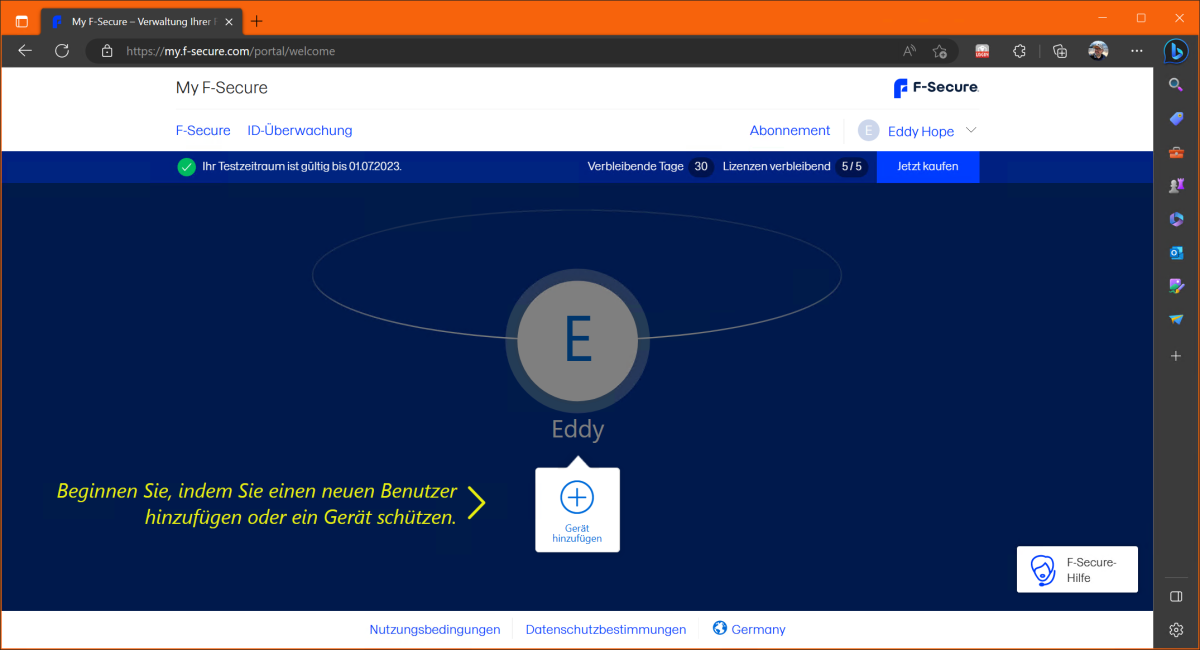Click the Jetzt kaufen button
This screenshot has width=1200, height=650.
(x=928, y=167)
